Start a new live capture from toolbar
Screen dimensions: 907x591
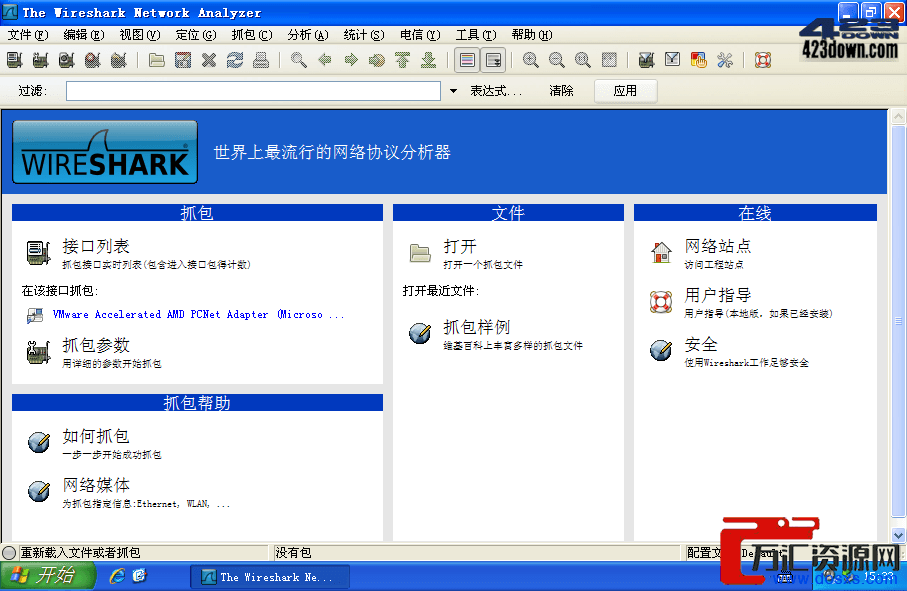tap(67, 60)
